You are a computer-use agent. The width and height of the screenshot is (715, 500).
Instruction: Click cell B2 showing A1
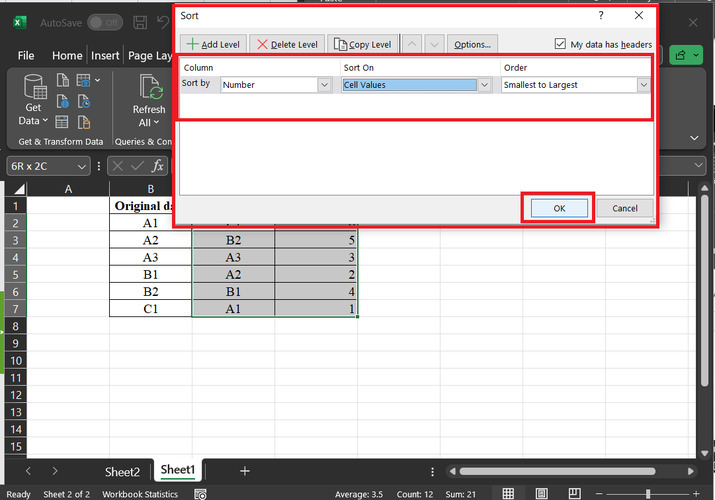[x=150, y=223]
